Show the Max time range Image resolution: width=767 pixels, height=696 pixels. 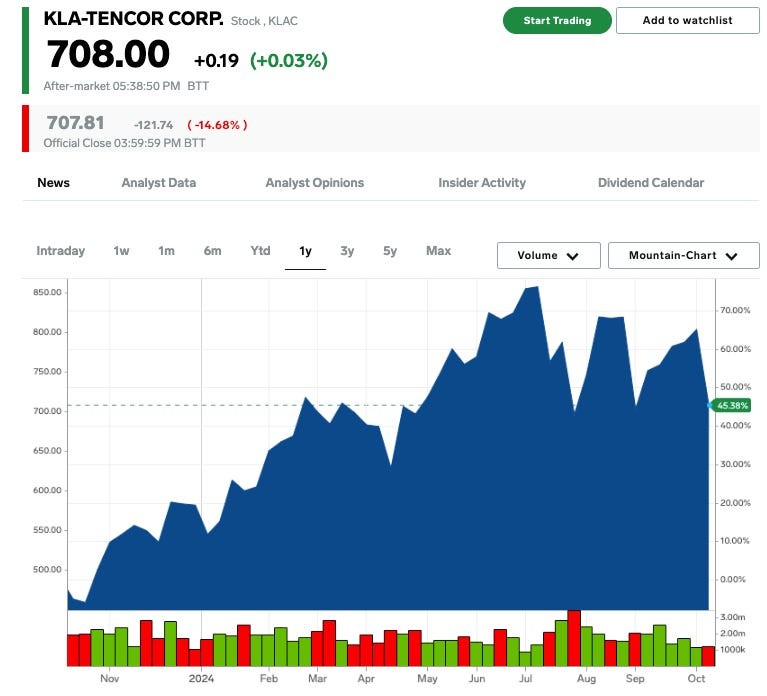point(438,251)
